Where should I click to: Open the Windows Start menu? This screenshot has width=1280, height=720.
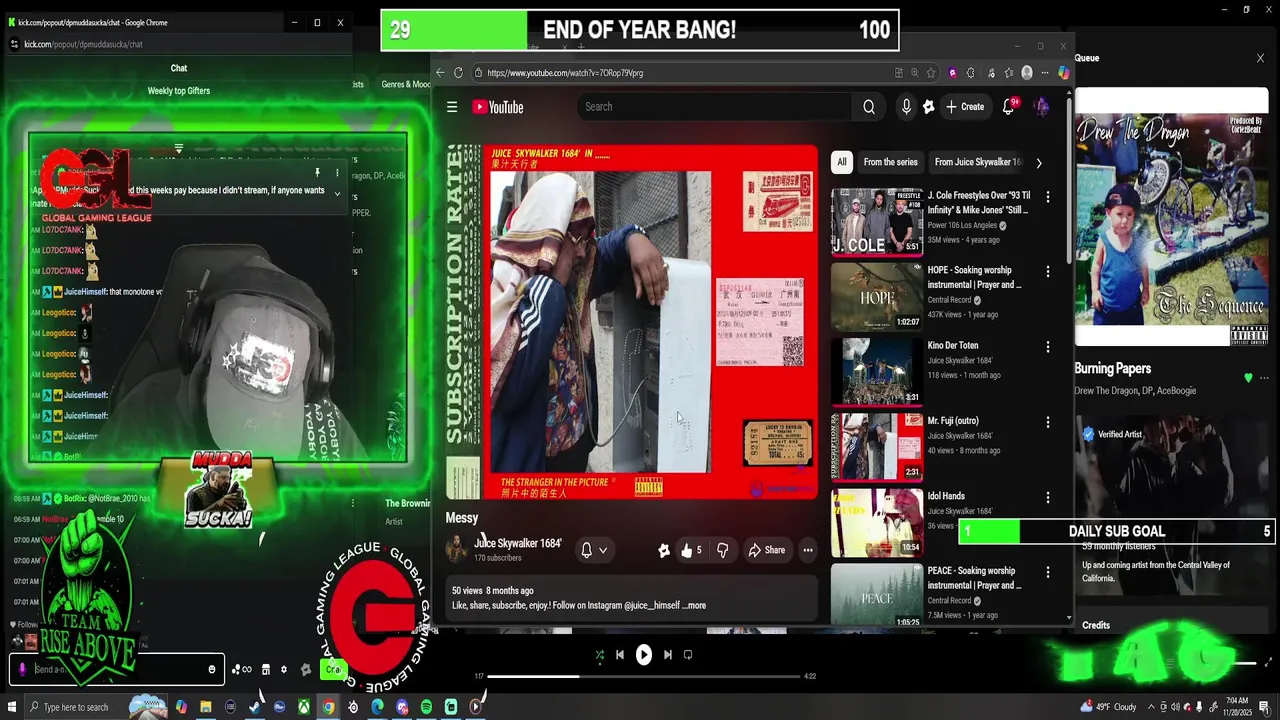coord(12,707)
